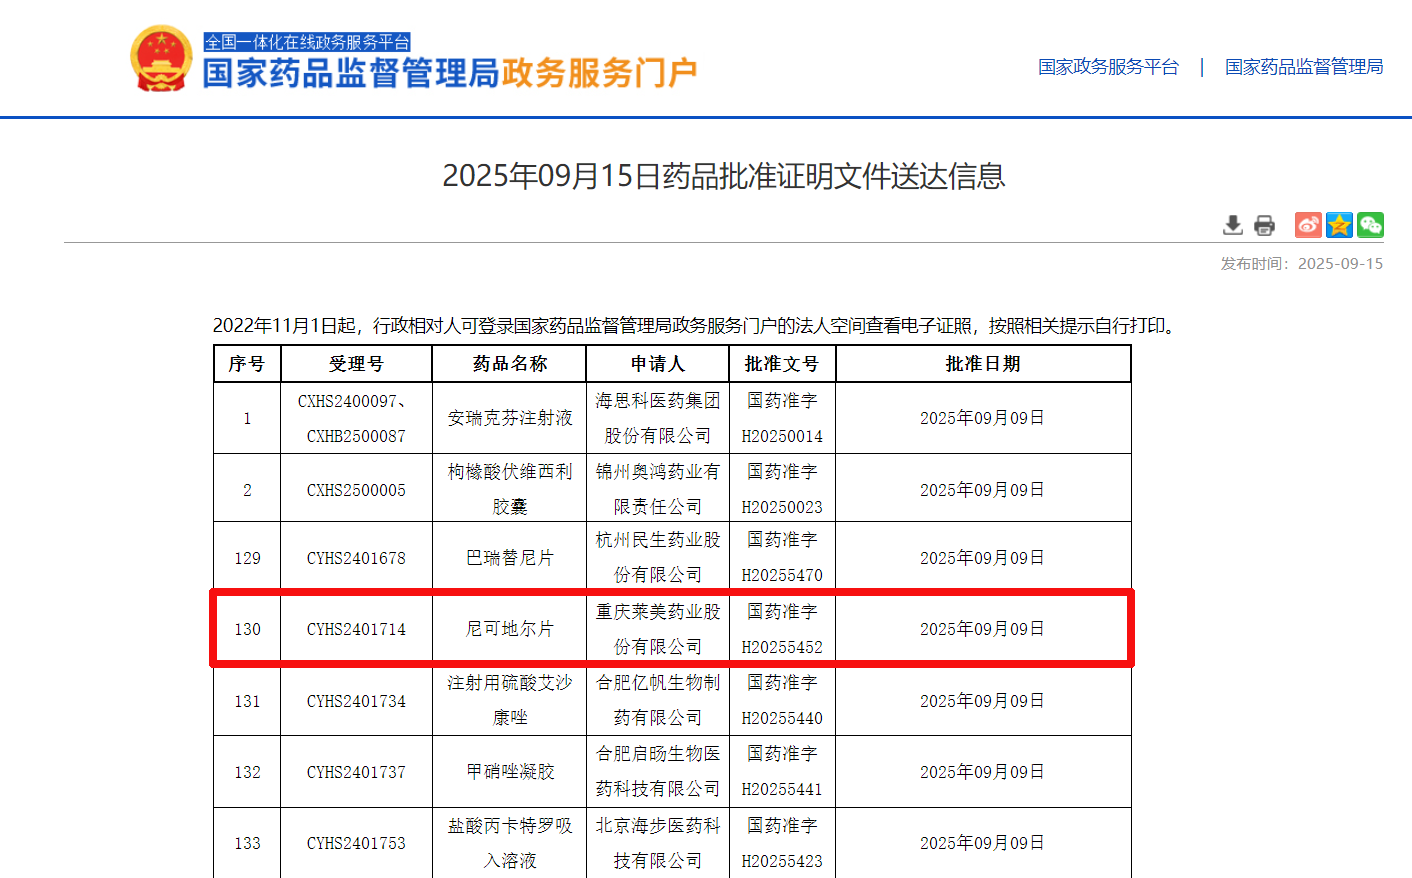
Task: Click the download icon below the title
Action: 1233,225
